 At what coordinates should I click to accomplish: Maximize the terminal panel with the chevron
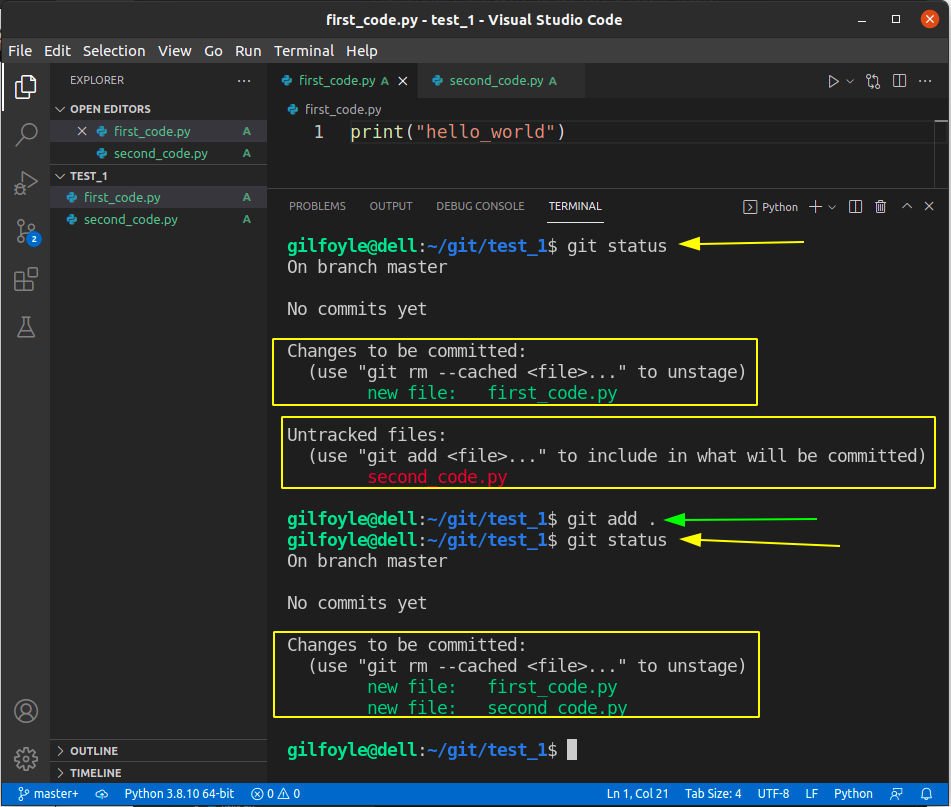click(x=906, y=206)
